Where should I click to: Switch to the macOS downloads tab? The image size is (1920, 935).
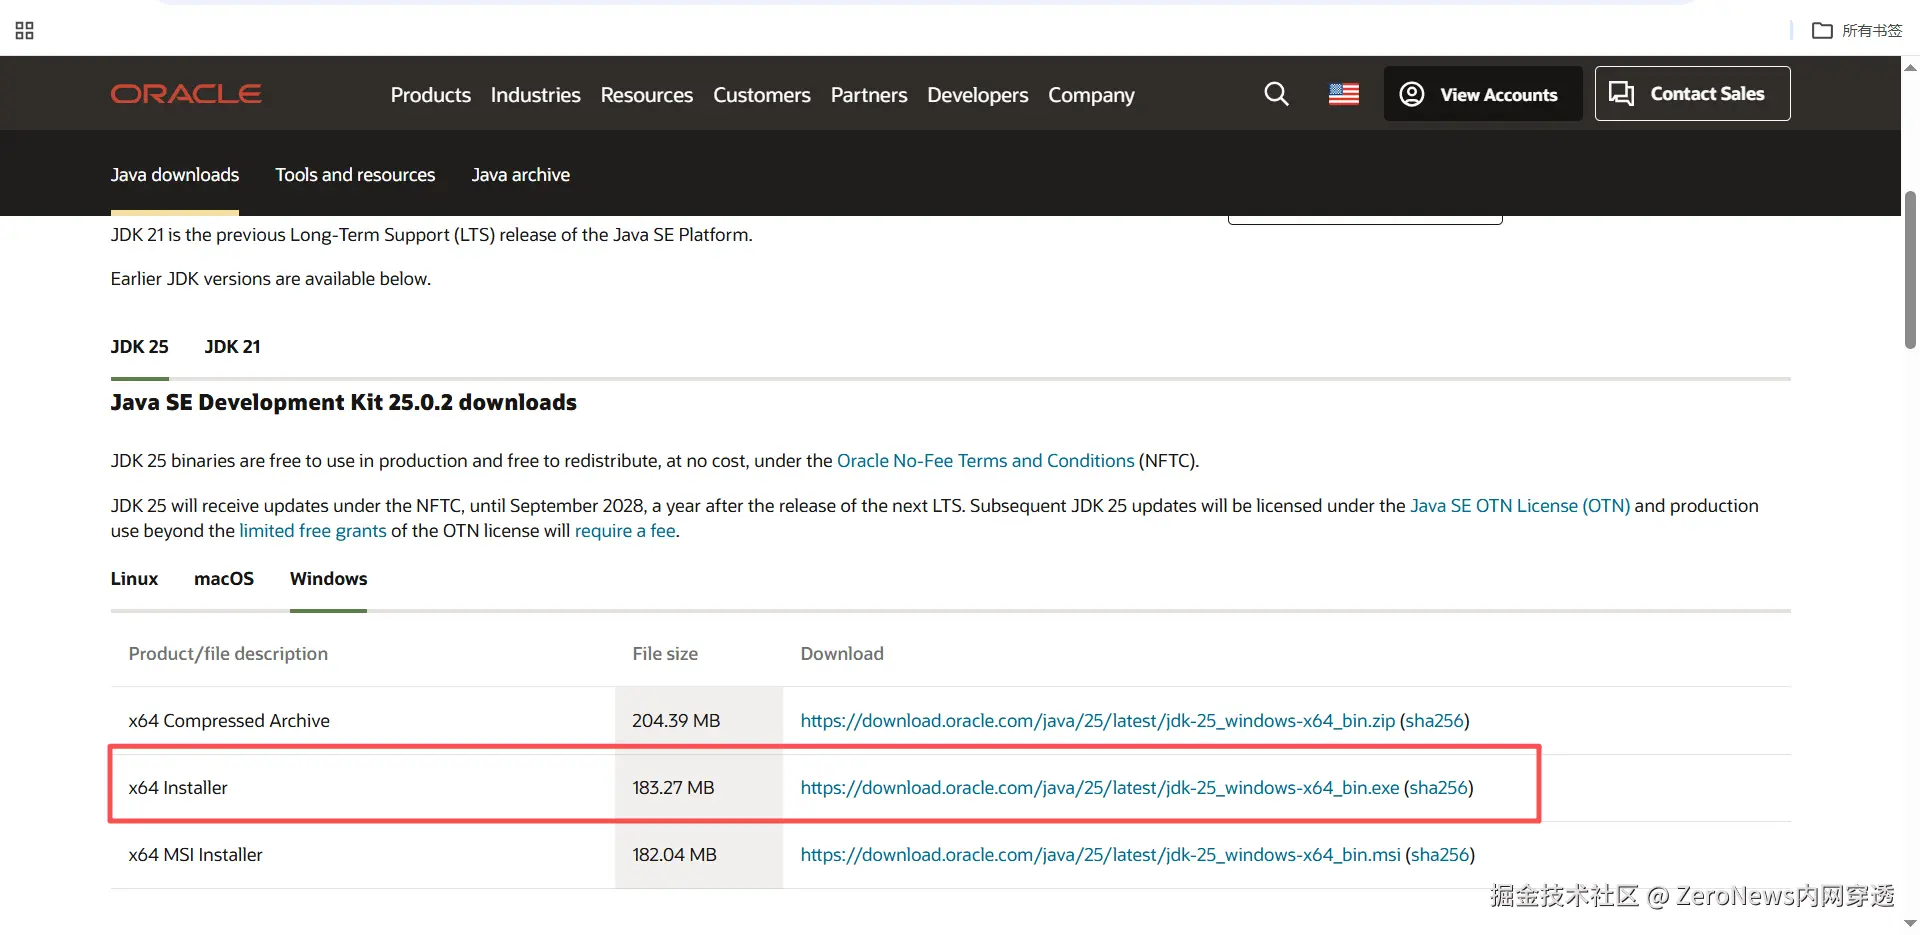pyautogui.click(x=224, y=579)
